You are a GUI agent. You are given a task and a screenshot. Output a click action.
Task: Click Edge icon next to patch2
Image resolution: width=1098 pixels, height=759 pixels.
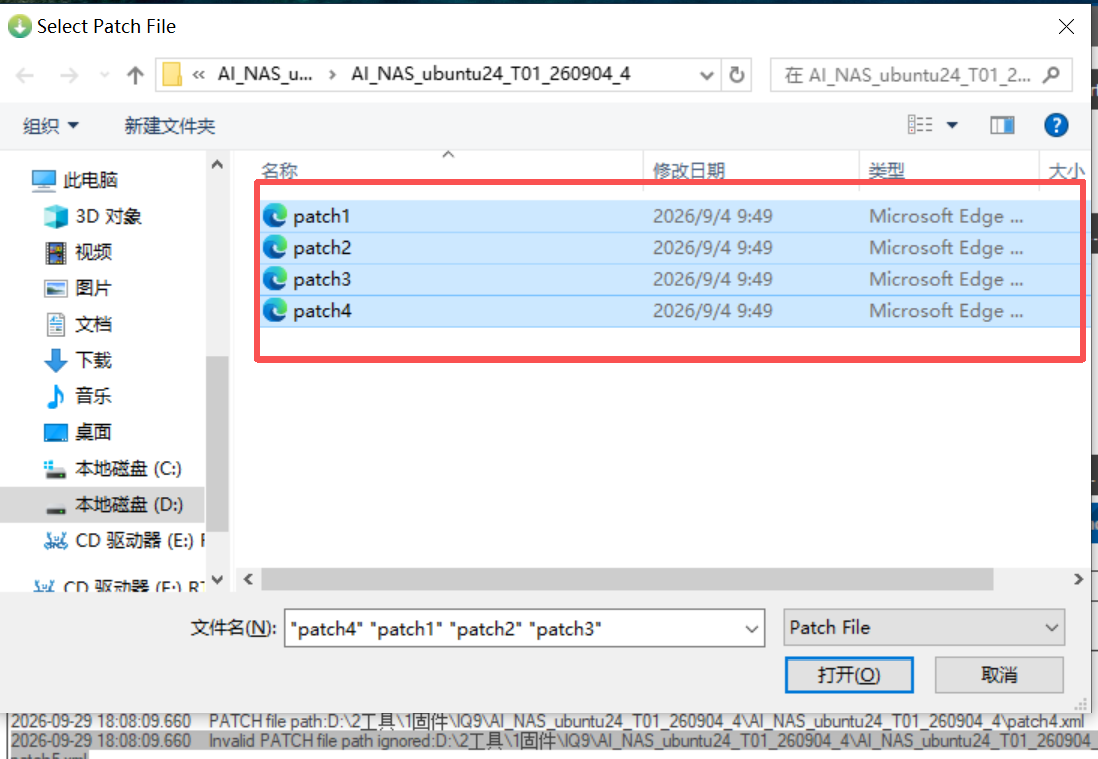(275, 247)
